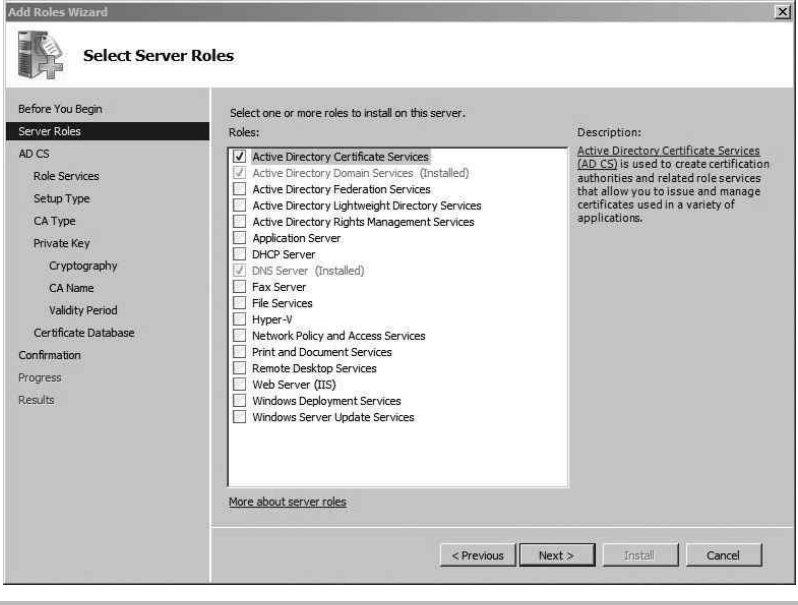Check Windows Deployment Services
This screenshot has width=798, height=605.
tap(239, 400)
